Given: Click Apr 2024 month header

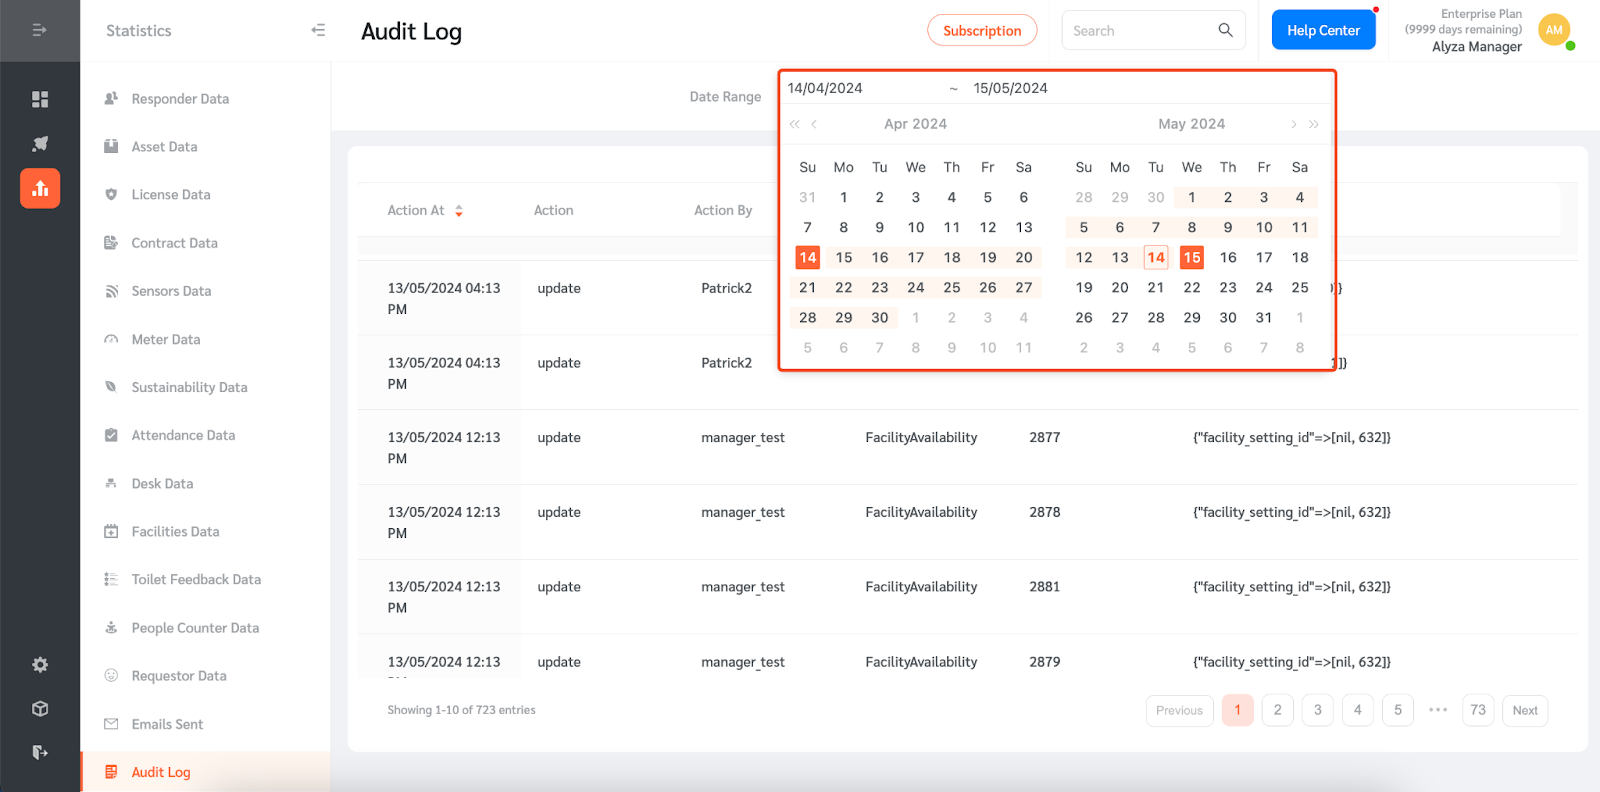Looking at the screenshot, I should tap(915, 124).
